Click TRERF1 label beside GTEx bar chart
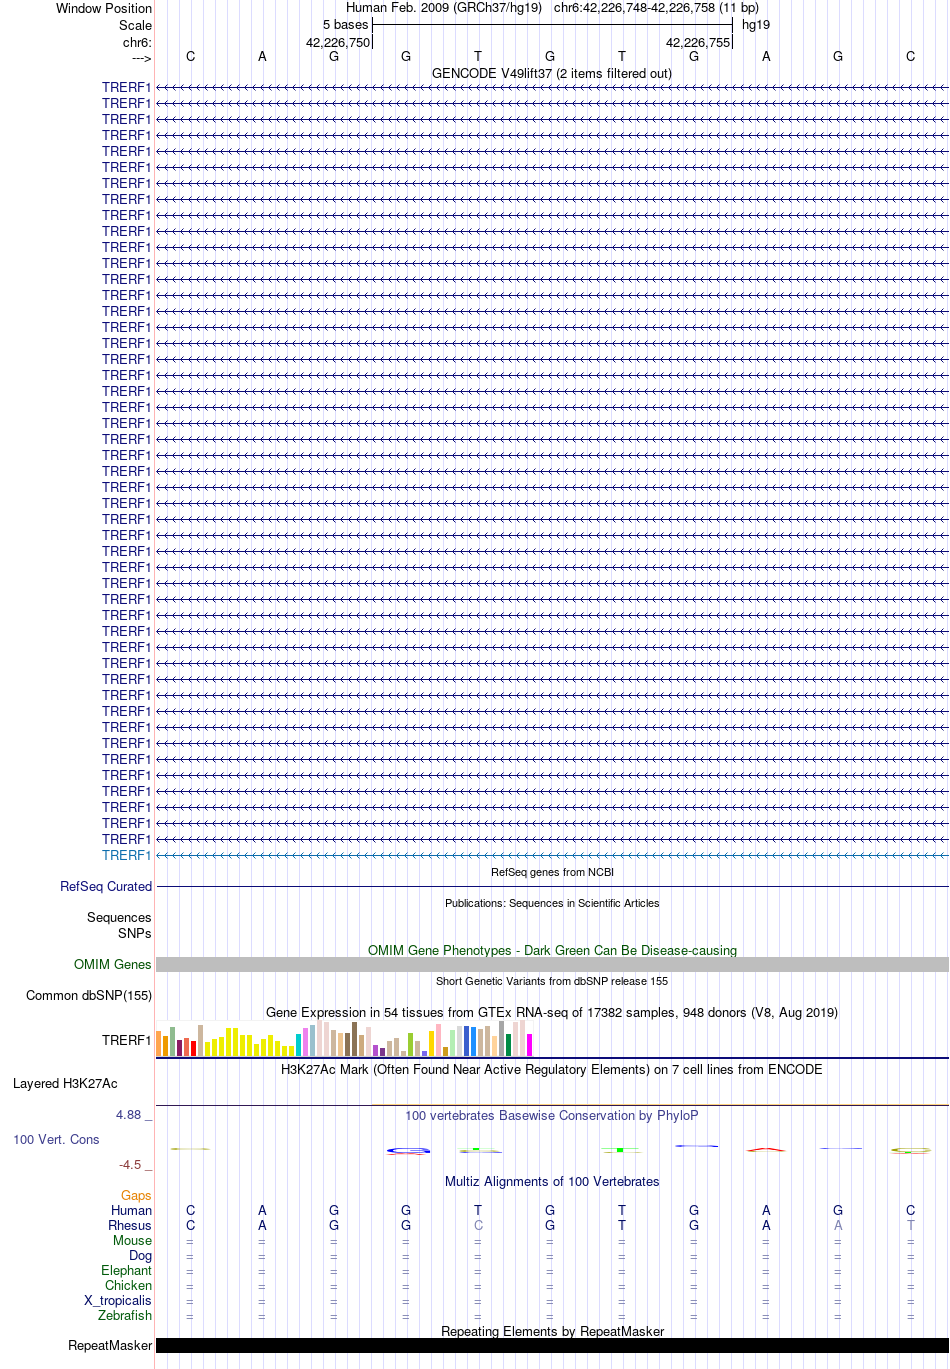Image resolution: width=950 pixels, height=1369 pixels. coord(127,1040)
